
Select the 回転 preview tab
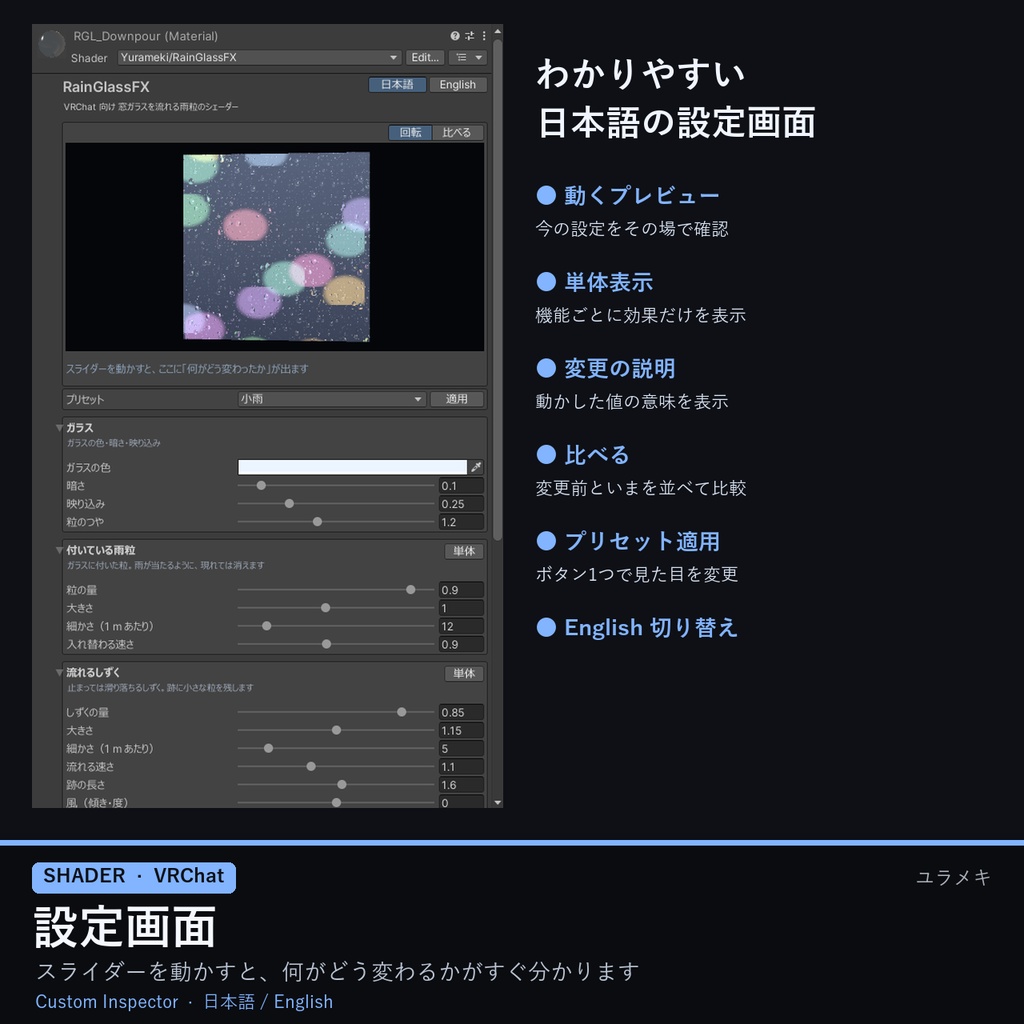410,133
